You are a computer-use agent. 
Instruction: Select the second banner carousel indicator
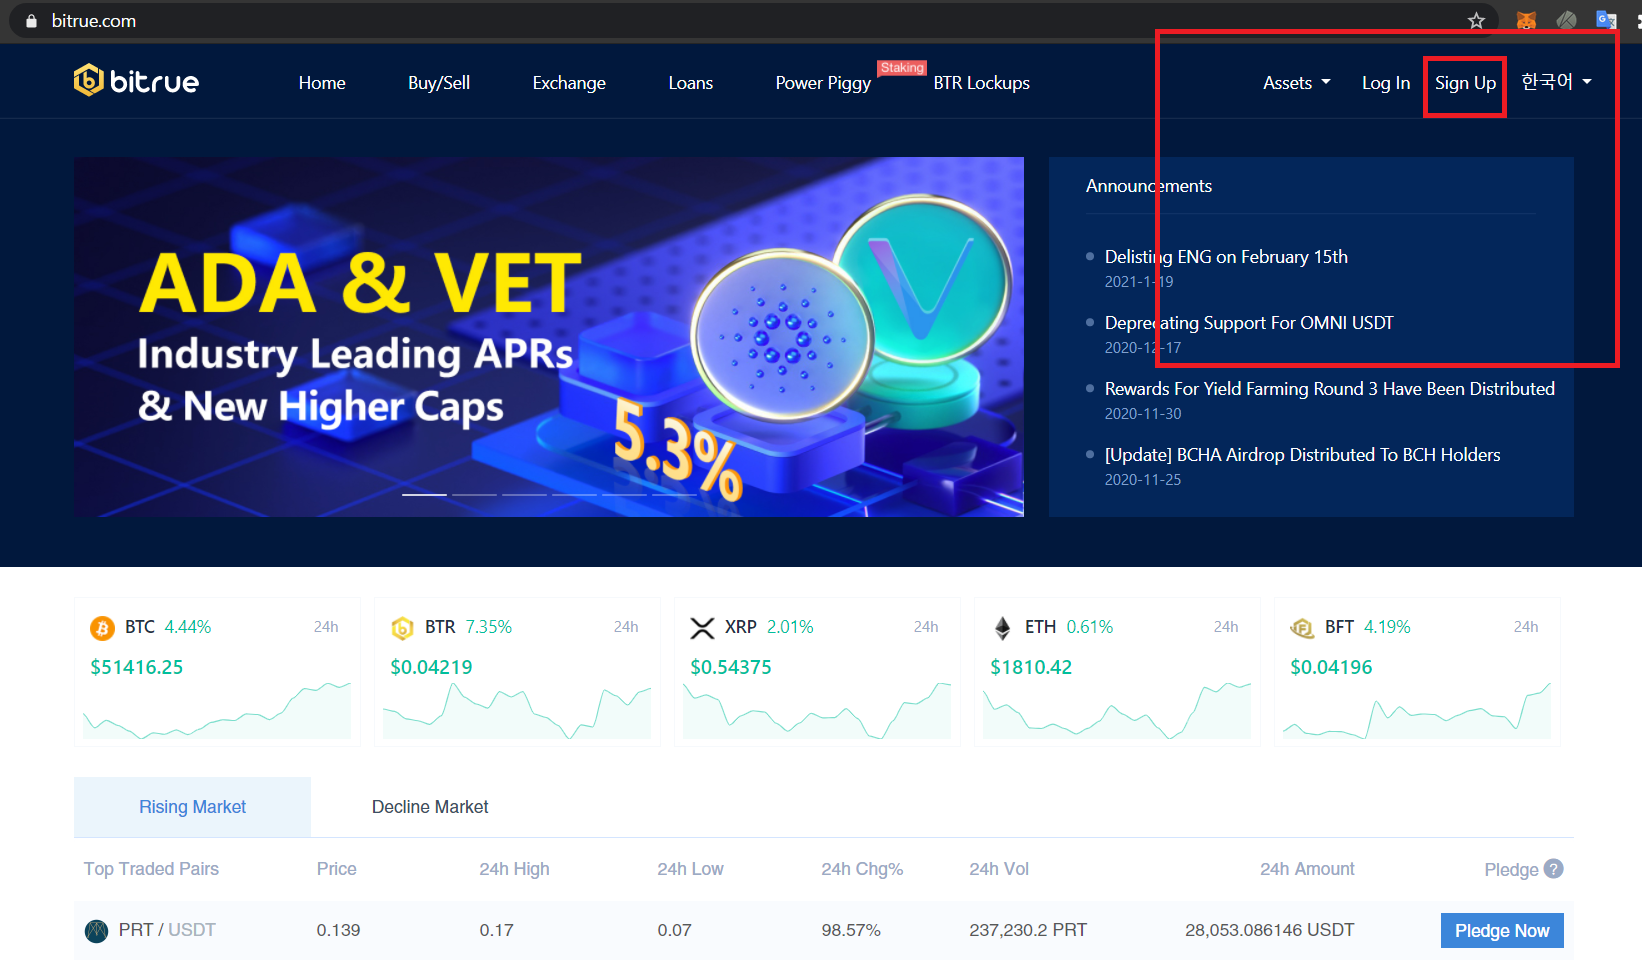(x=474, y=494)
